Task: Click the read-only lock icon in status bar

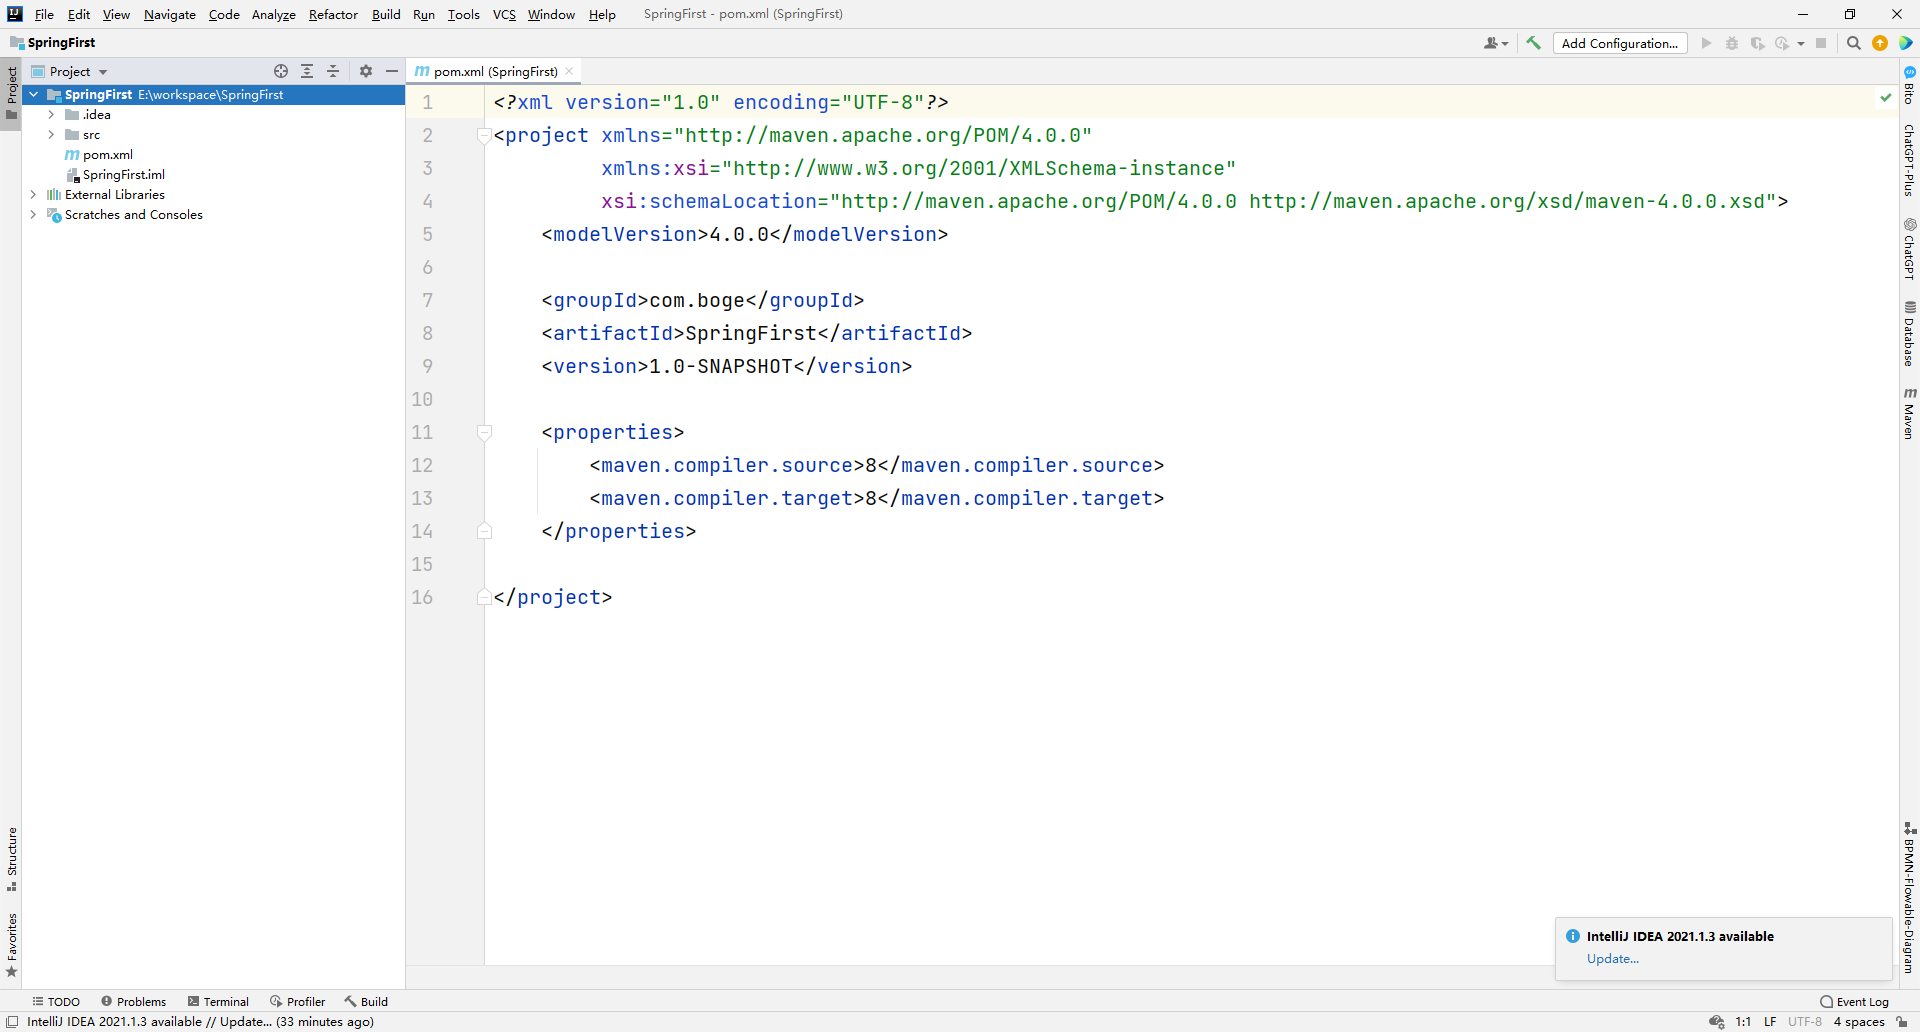Action: (x=1902, y=1021)
